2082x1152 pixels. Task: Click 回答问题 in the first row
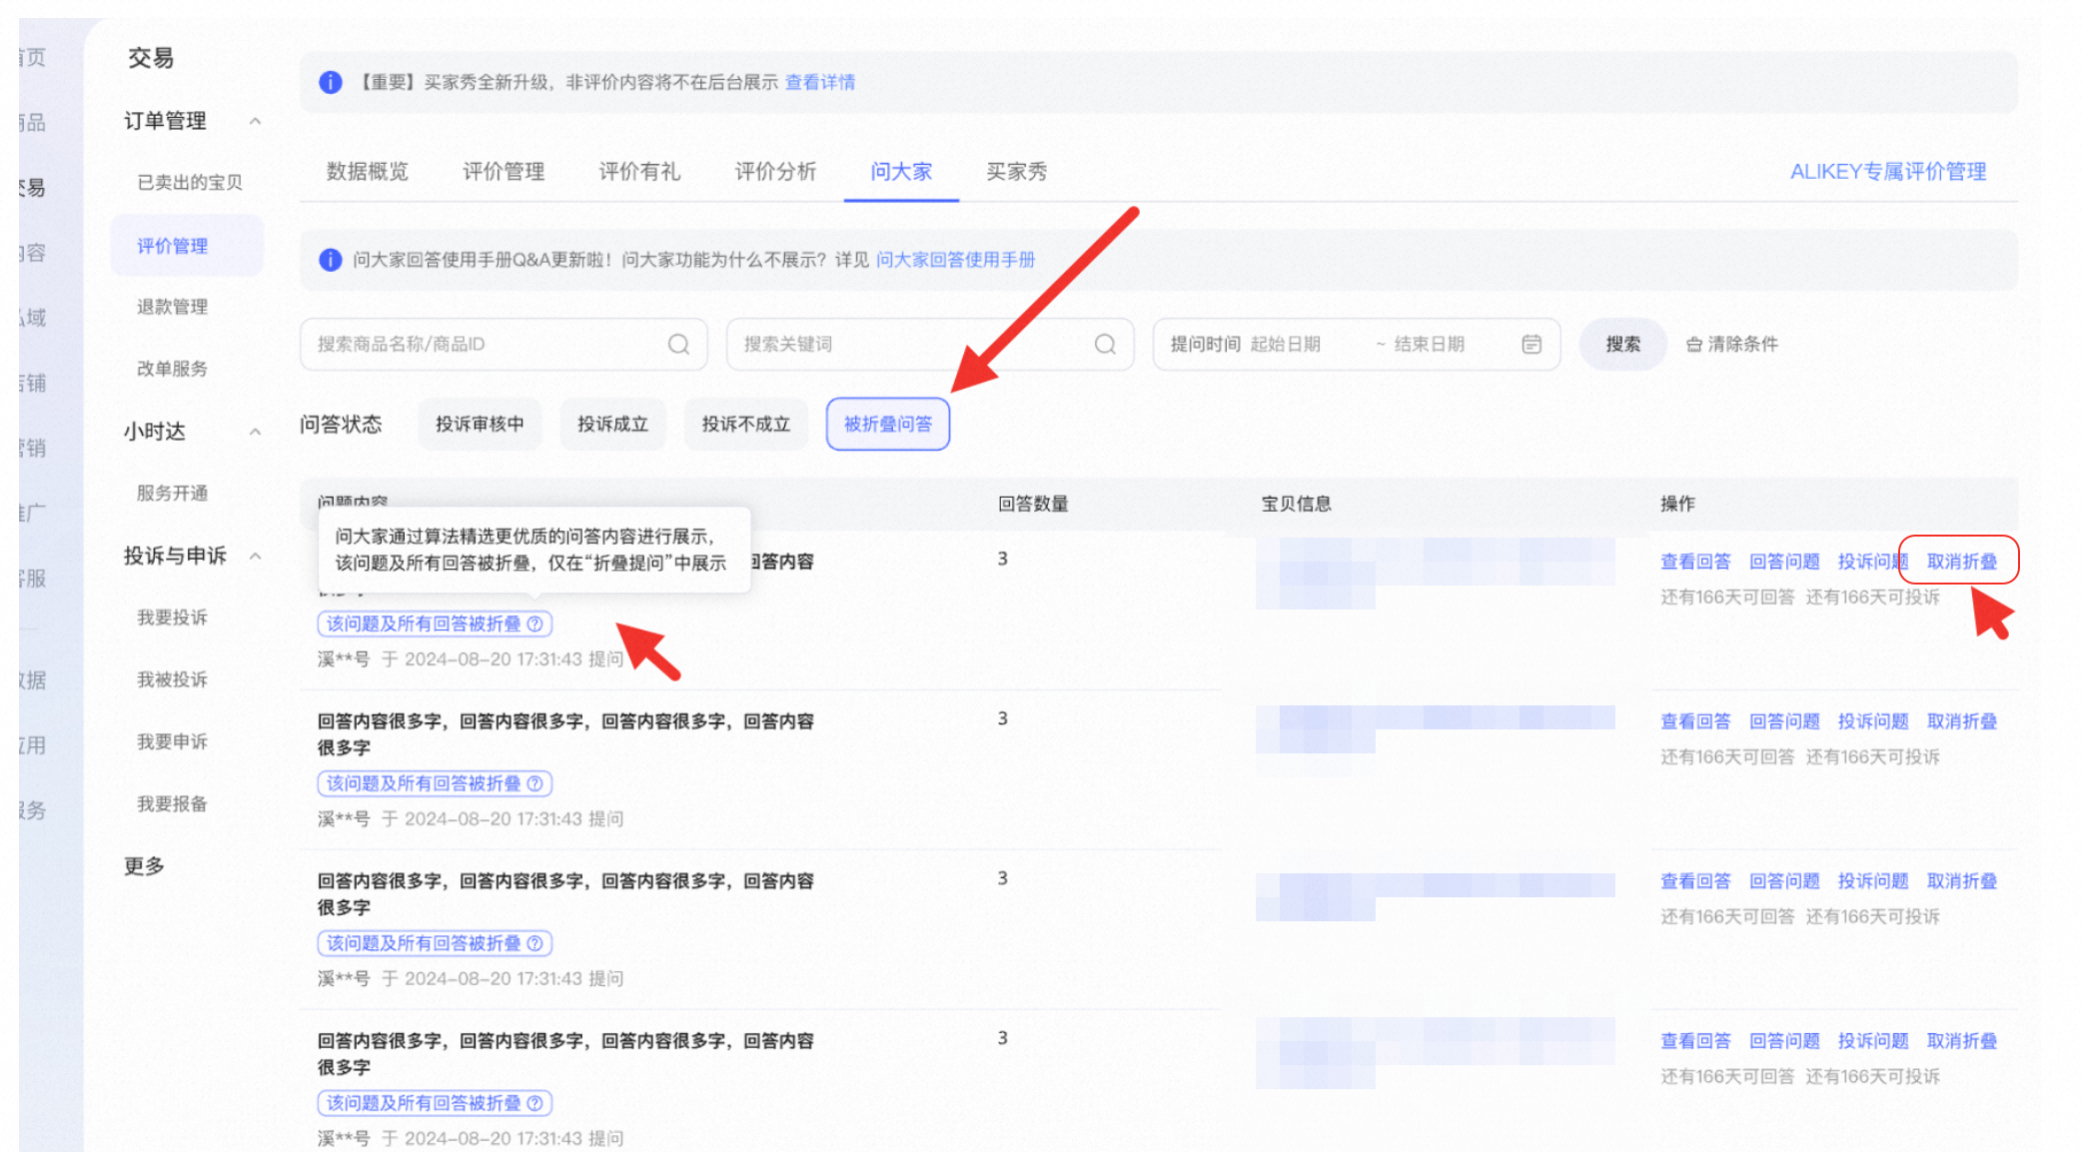coord(1784,562)
